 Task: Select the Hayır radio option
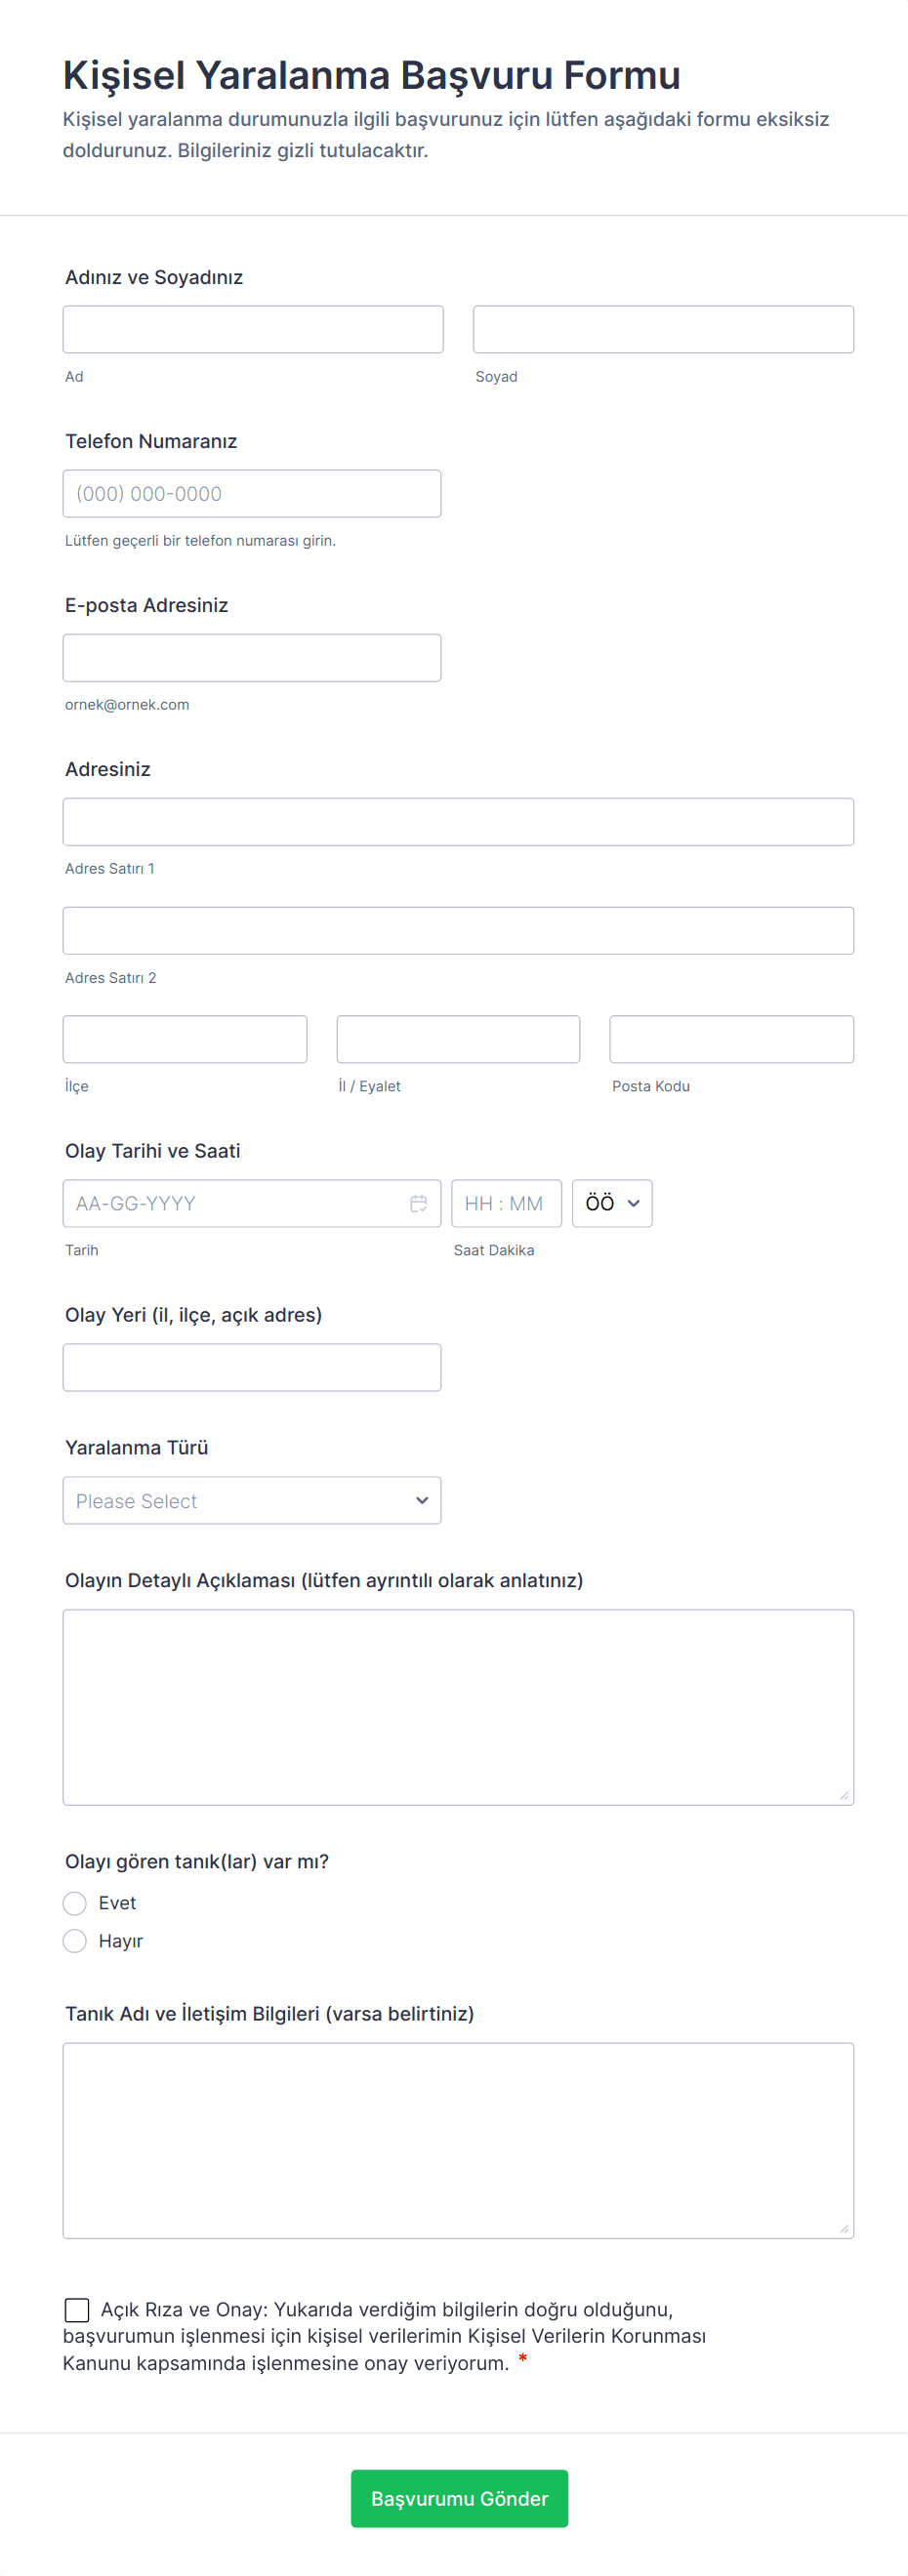[x=75, y=1940]
